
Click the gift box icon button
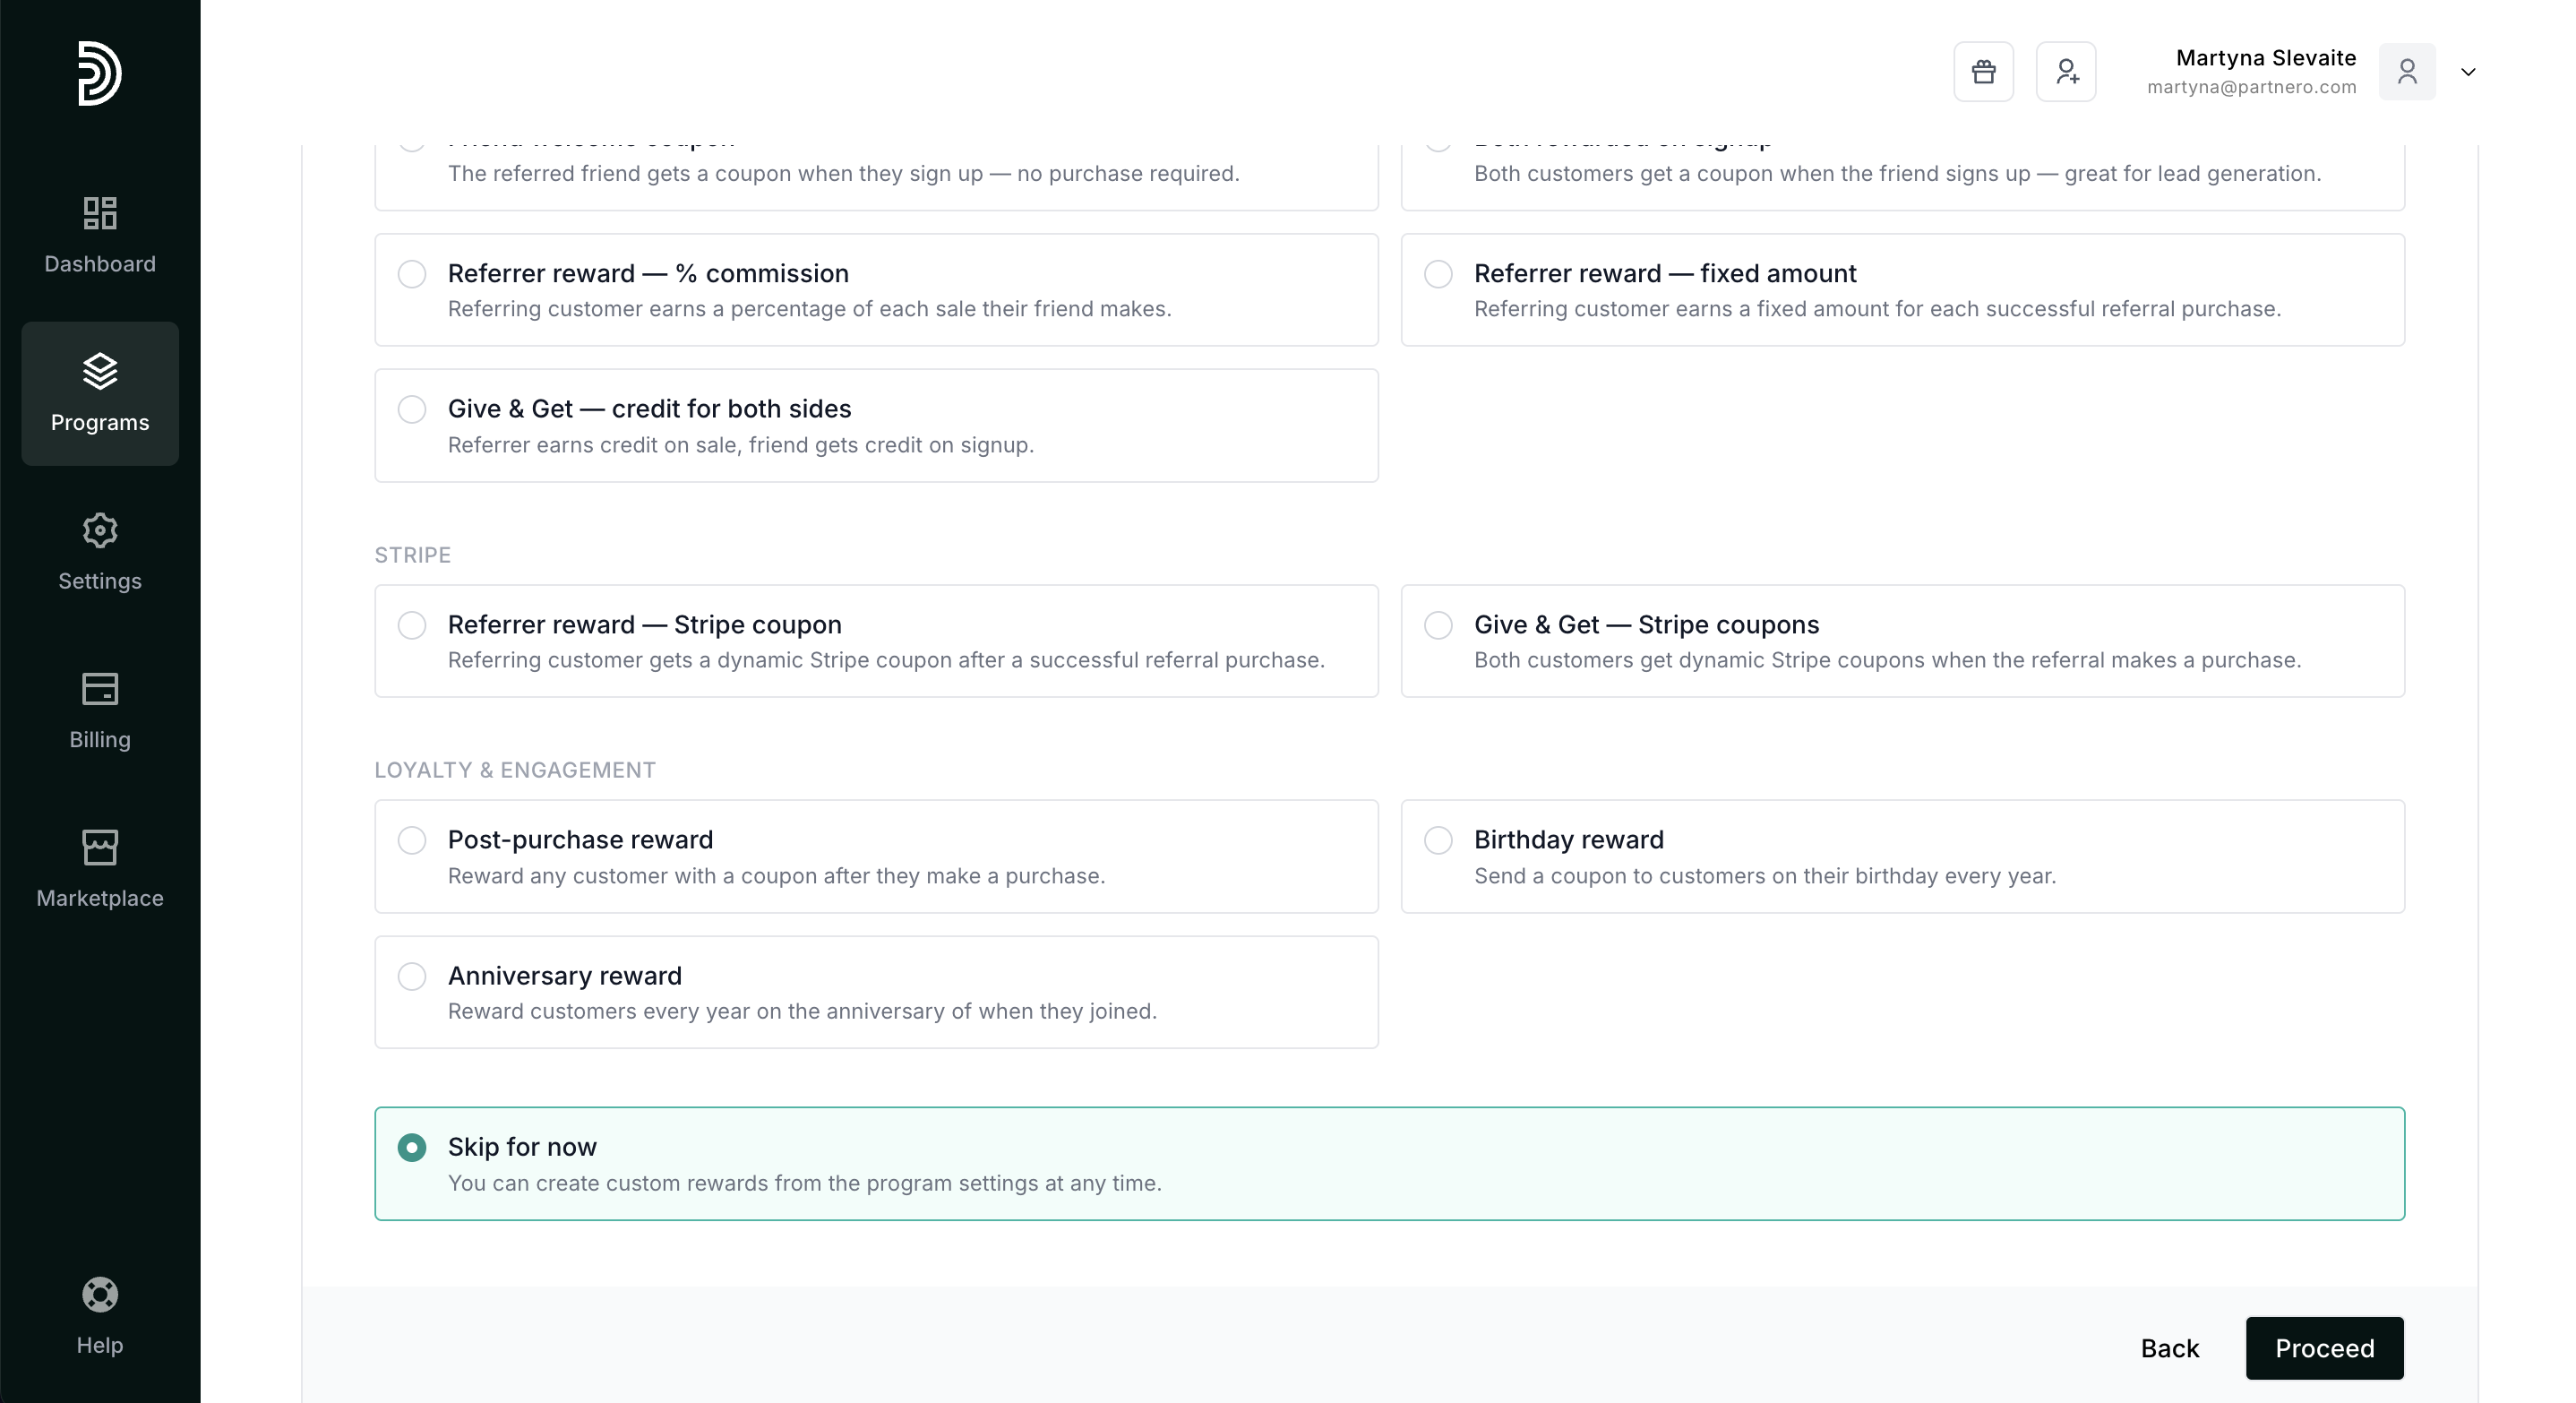pyautogui.click(x=1983, y=72)
